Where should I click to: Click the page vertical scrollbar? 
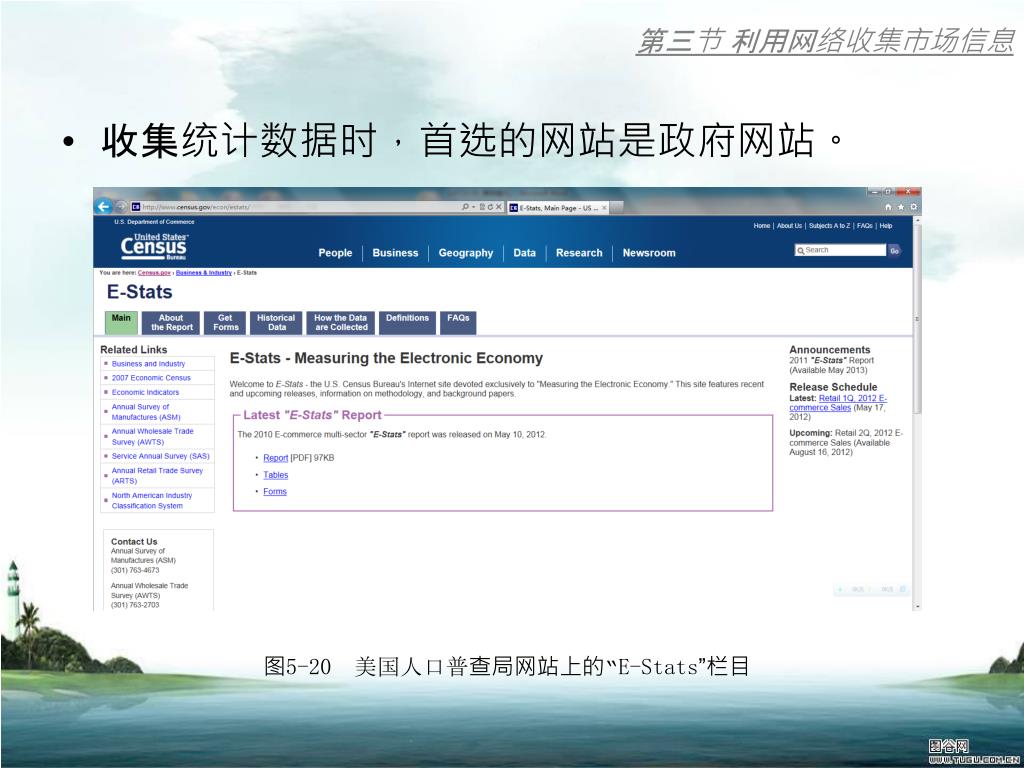click(917, 411)
